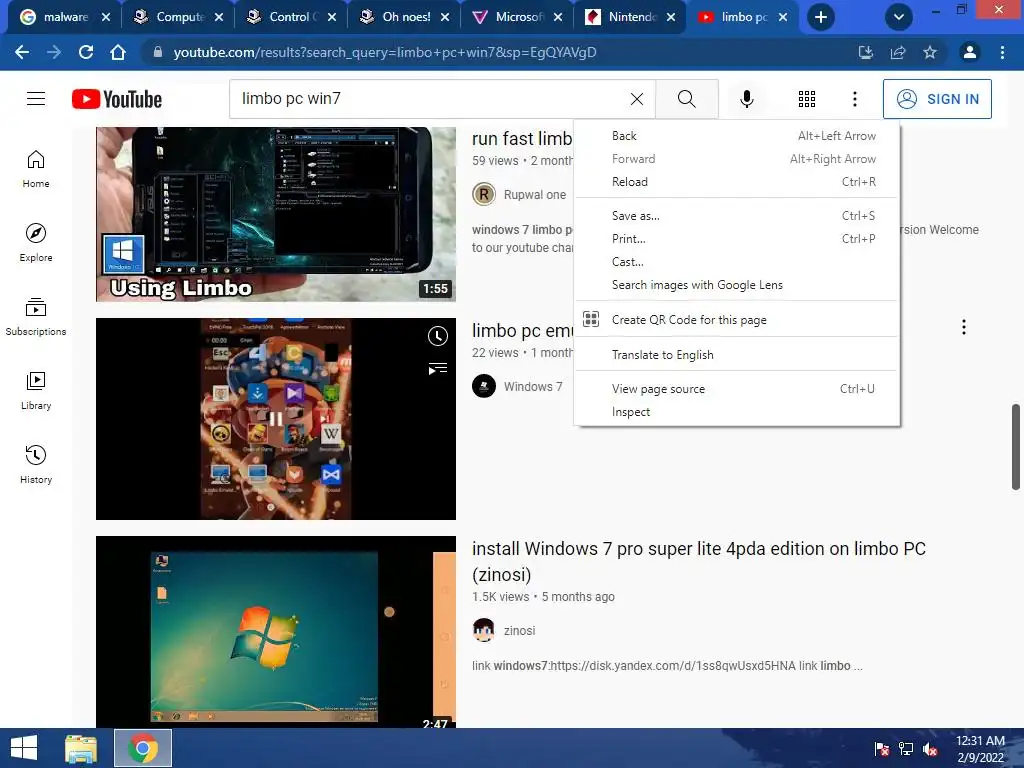
Task: Click the zinosi channel avatar
Action: click(484, 630)
